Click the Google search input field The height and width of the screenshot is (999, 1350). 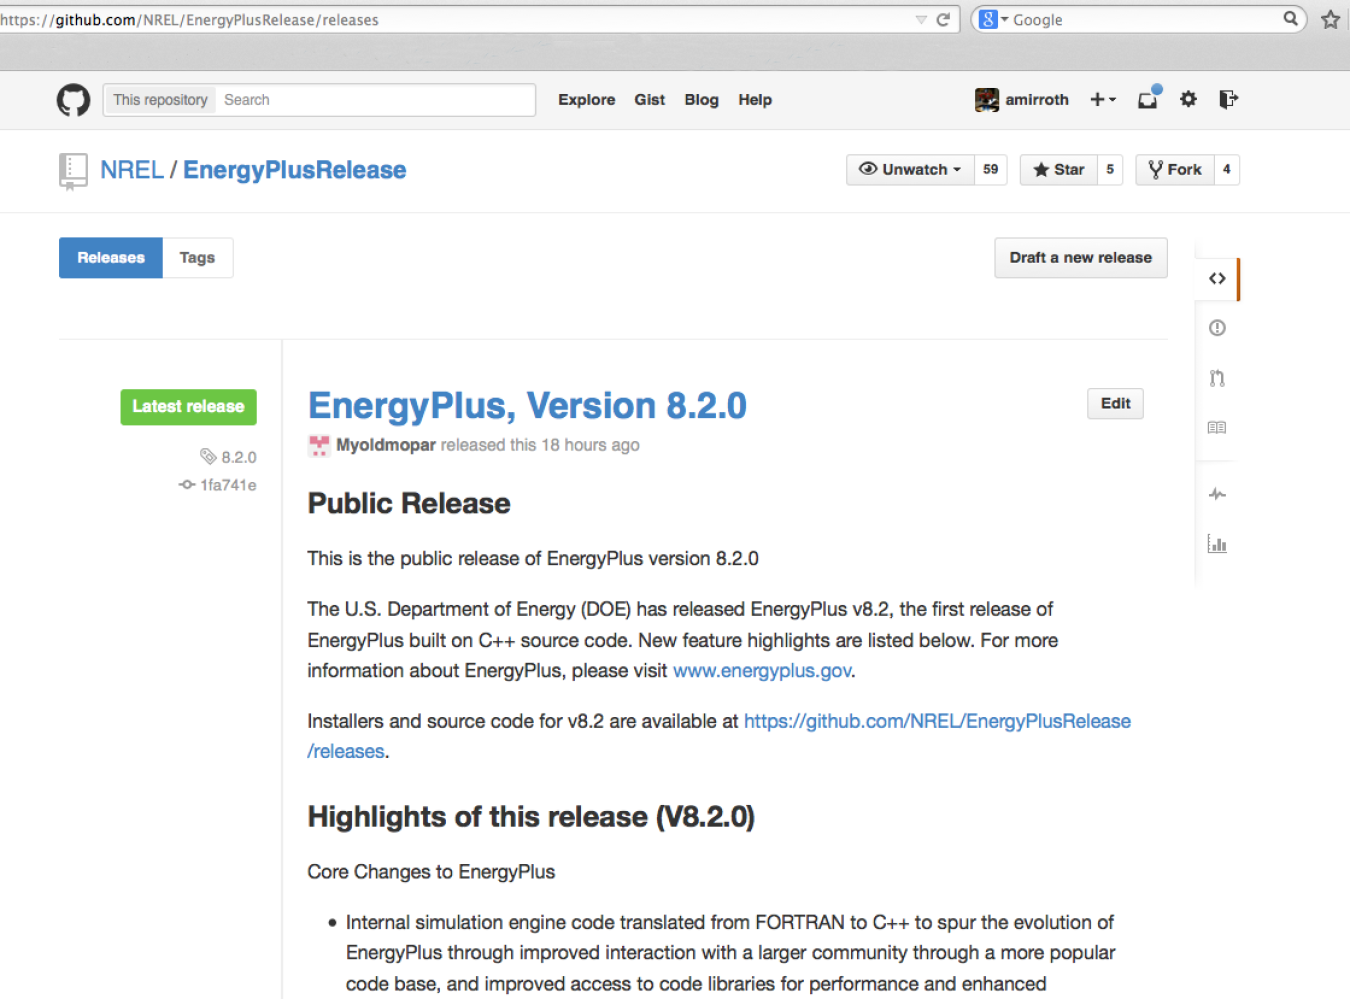tap(1145, 20)
